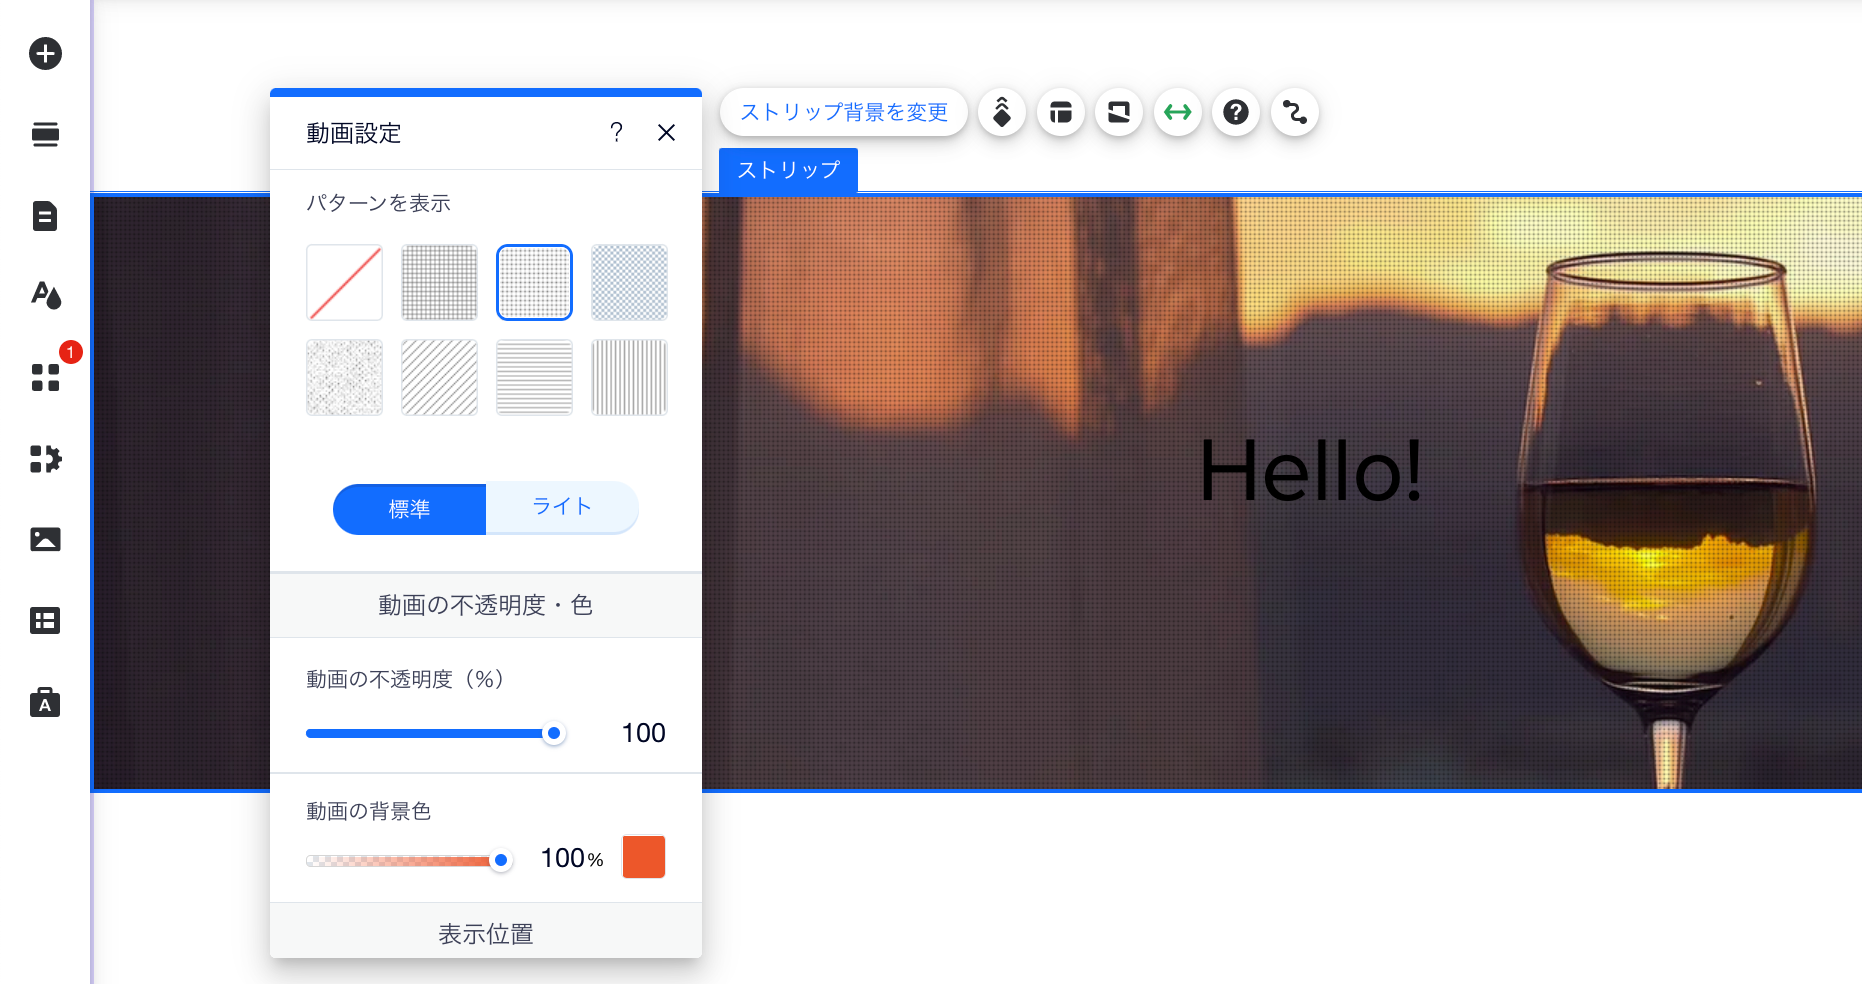The width and height of the screenshot is (1862, 984).
Task: Open the apps grid icon with badge
Action: pyautogui.click(x=46, y=377)
